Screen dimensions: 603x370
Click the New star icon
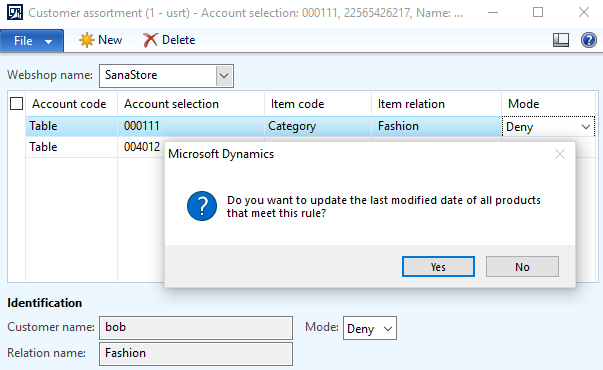tap(87, 40)
